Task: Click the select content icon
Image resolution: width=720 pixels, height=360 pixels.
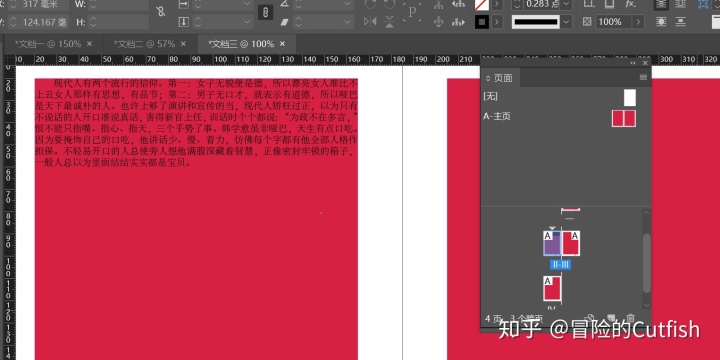Action: 439,22
